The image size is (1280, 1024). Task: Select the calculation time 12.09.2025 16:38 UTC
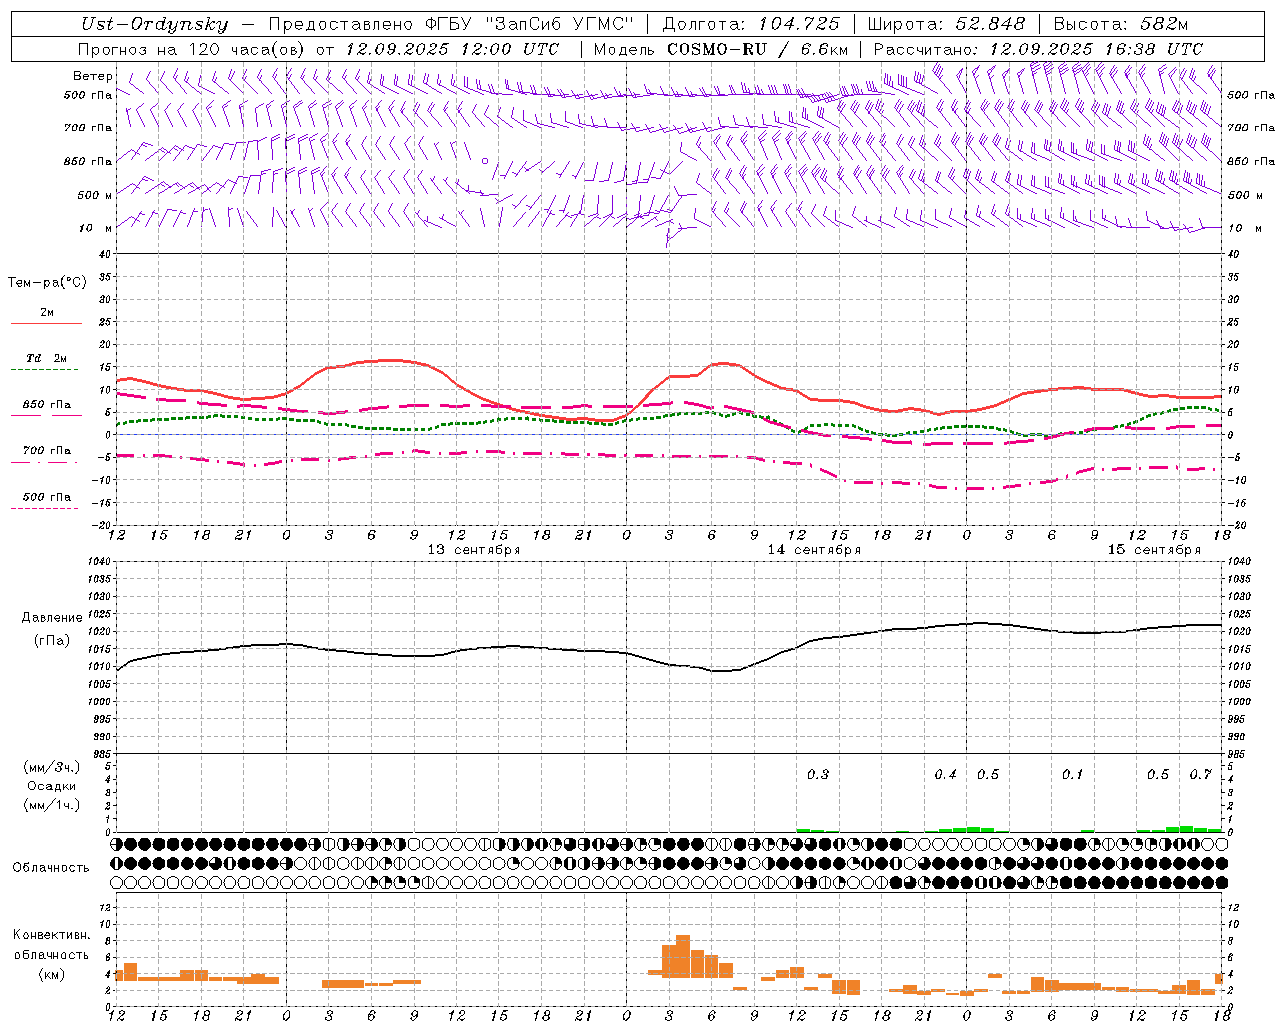coord(1095,49)
